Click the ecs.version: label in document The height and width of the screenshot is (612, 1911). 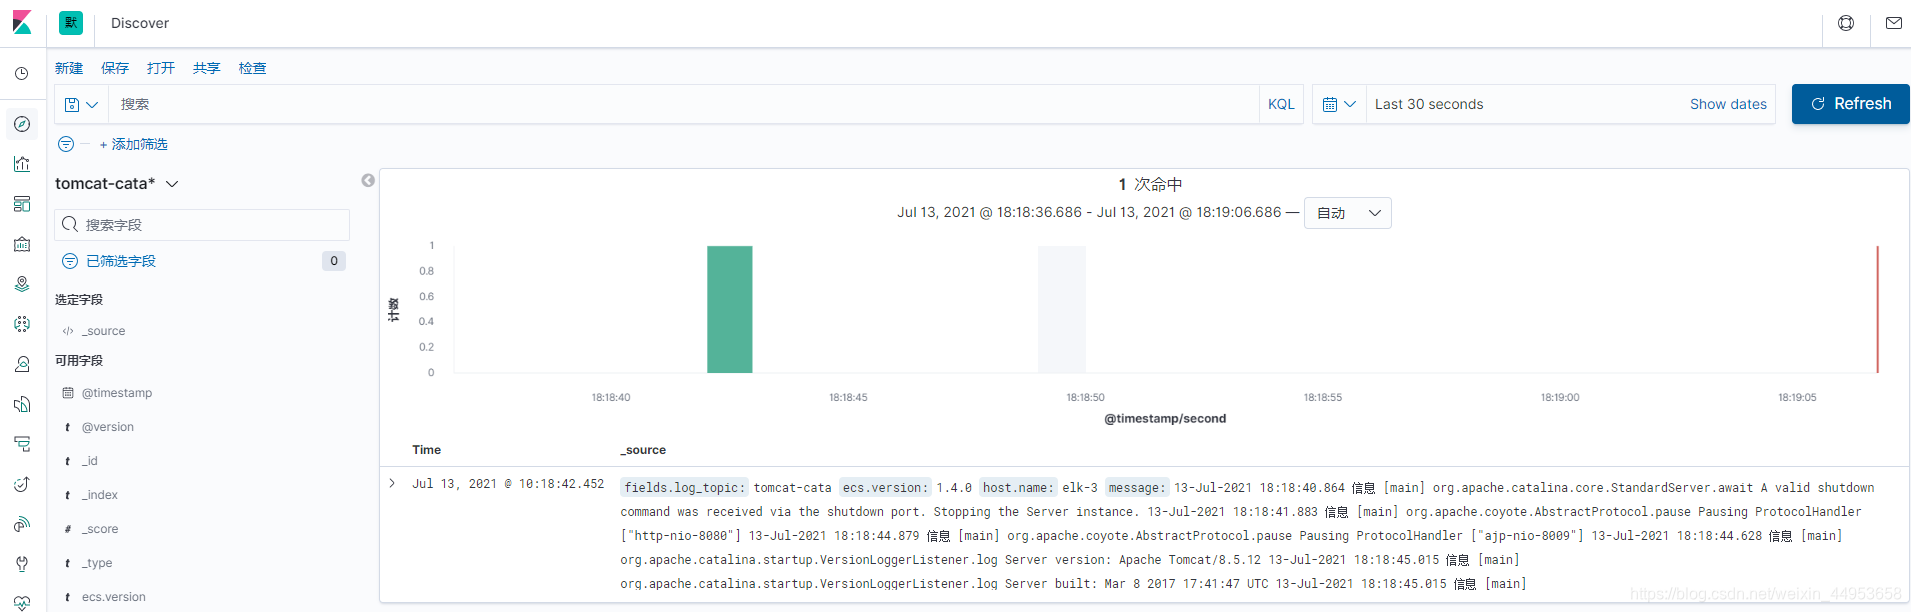click(885, 488)
